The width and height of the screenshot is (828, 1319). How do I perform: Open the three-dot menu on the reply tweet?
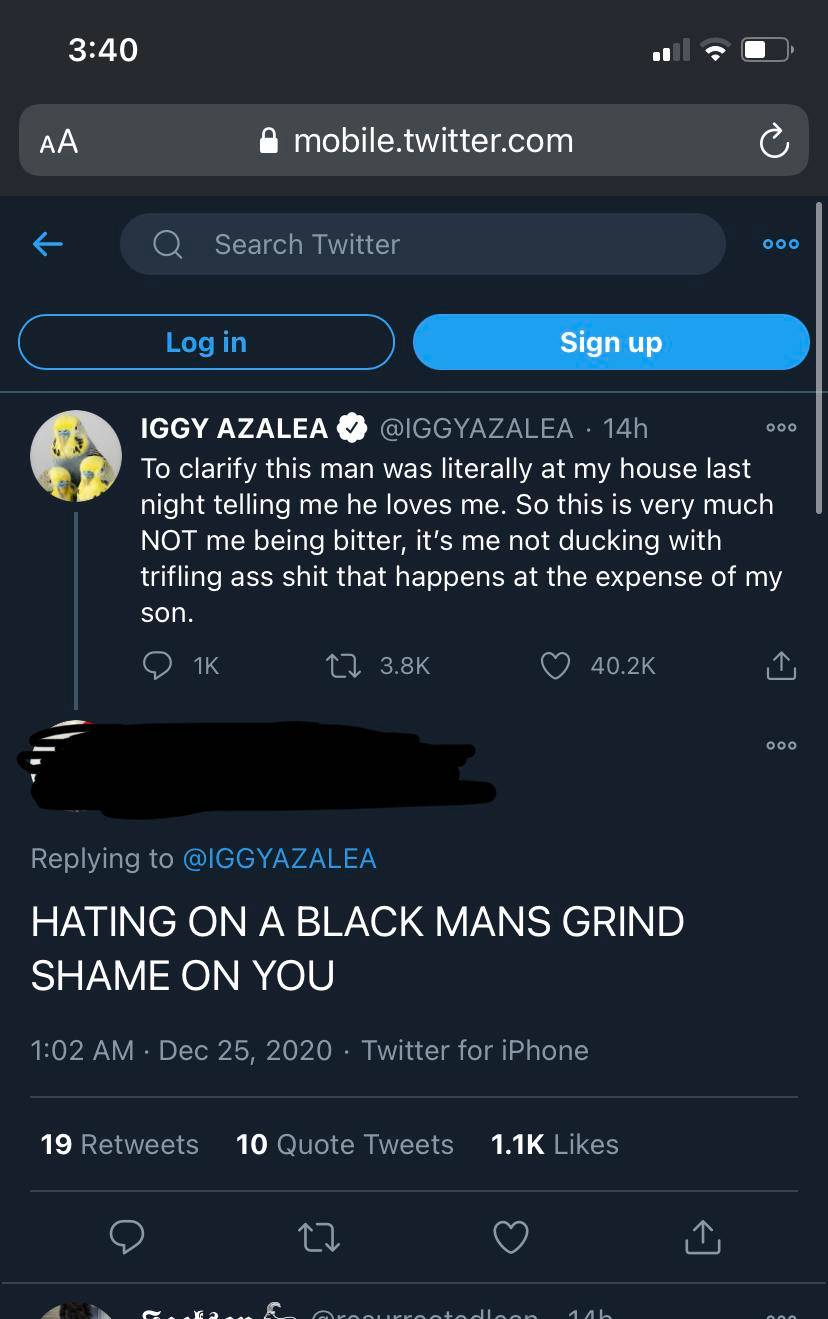[x=781, y=745]
